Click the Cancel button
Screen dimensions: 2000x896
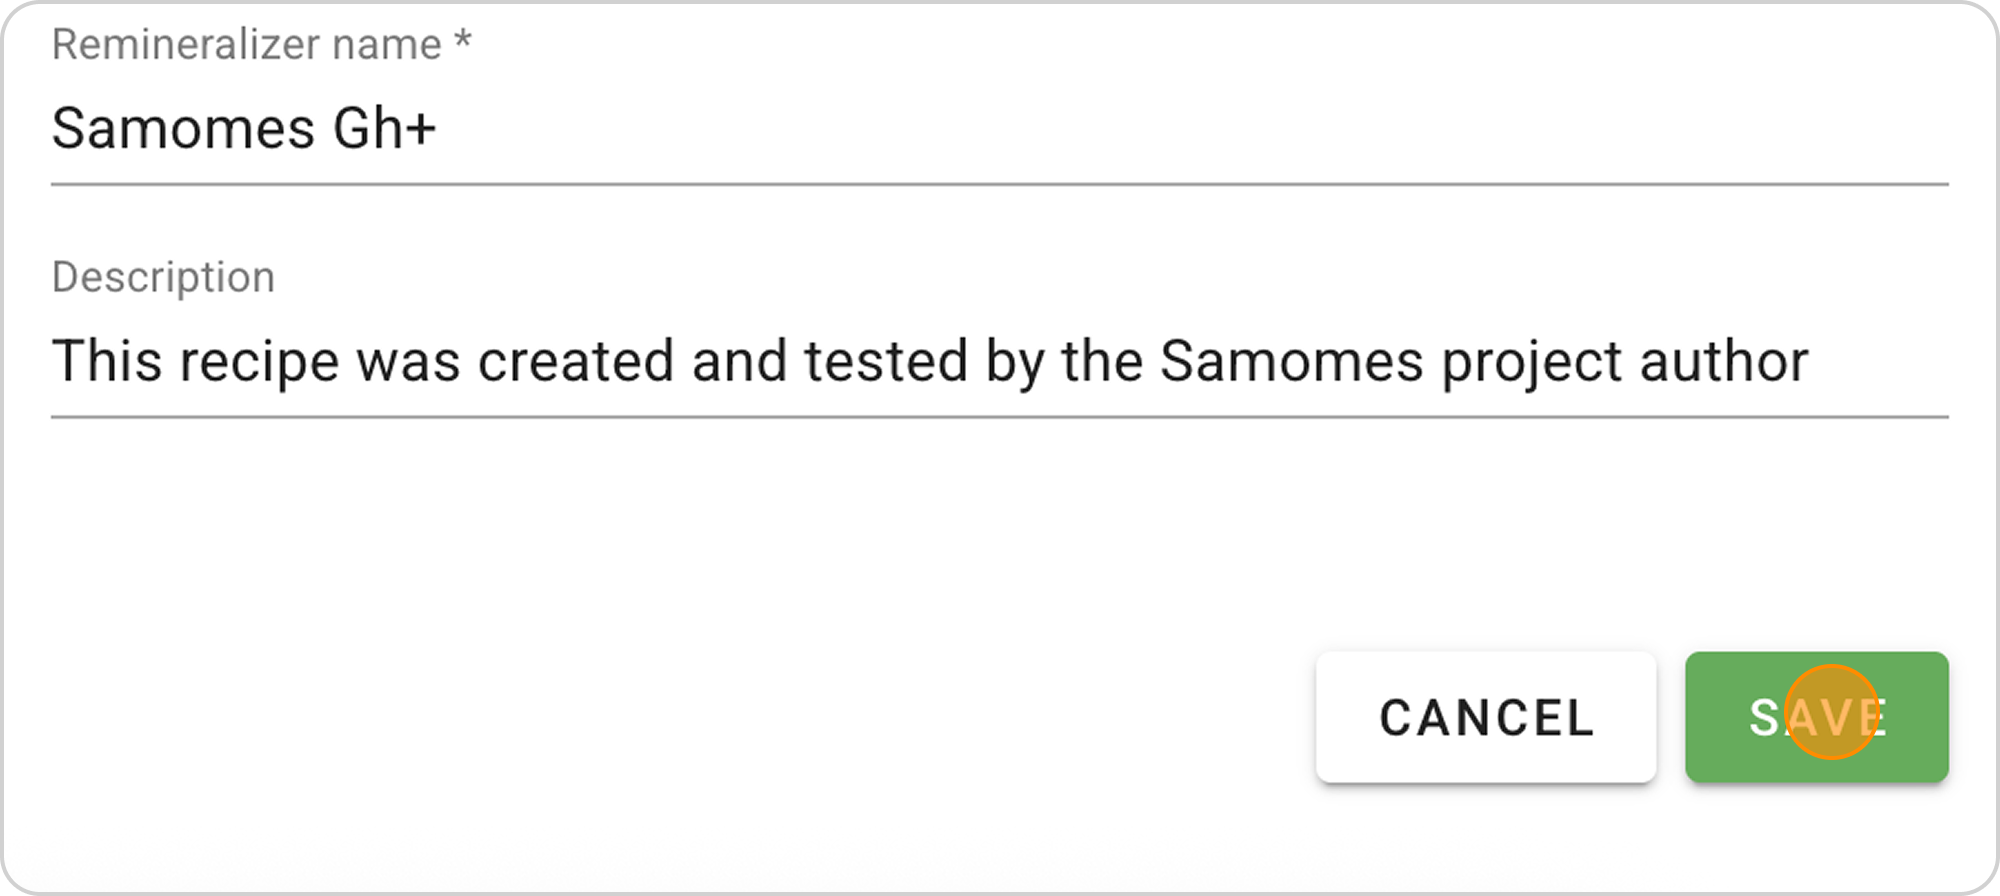pos(1486,717)
